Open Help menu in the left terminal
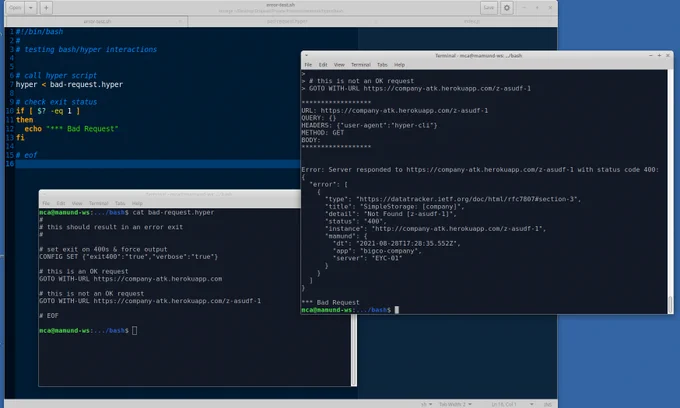The width and height of the screenshot is (680, 408). coord(137,203)
